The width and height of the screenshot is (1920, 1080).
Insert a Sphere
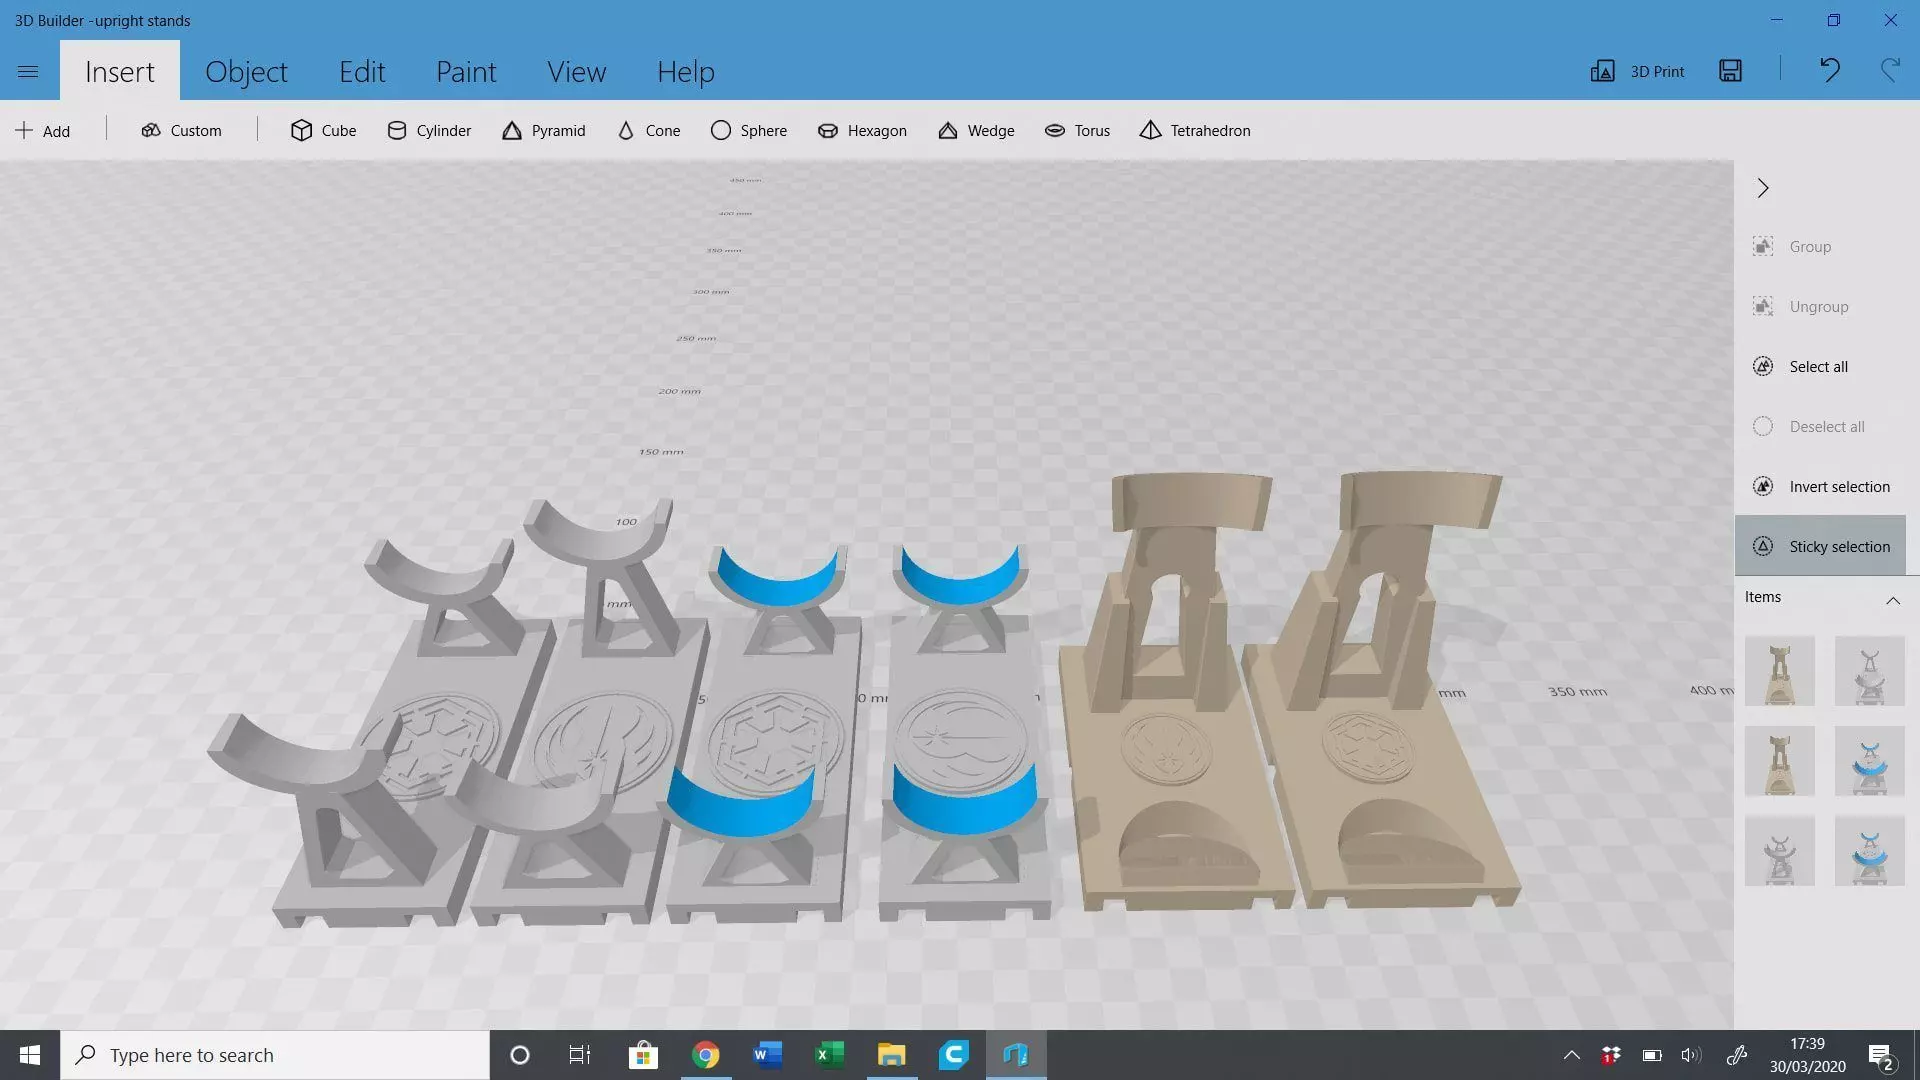click(x=749, y=130)
